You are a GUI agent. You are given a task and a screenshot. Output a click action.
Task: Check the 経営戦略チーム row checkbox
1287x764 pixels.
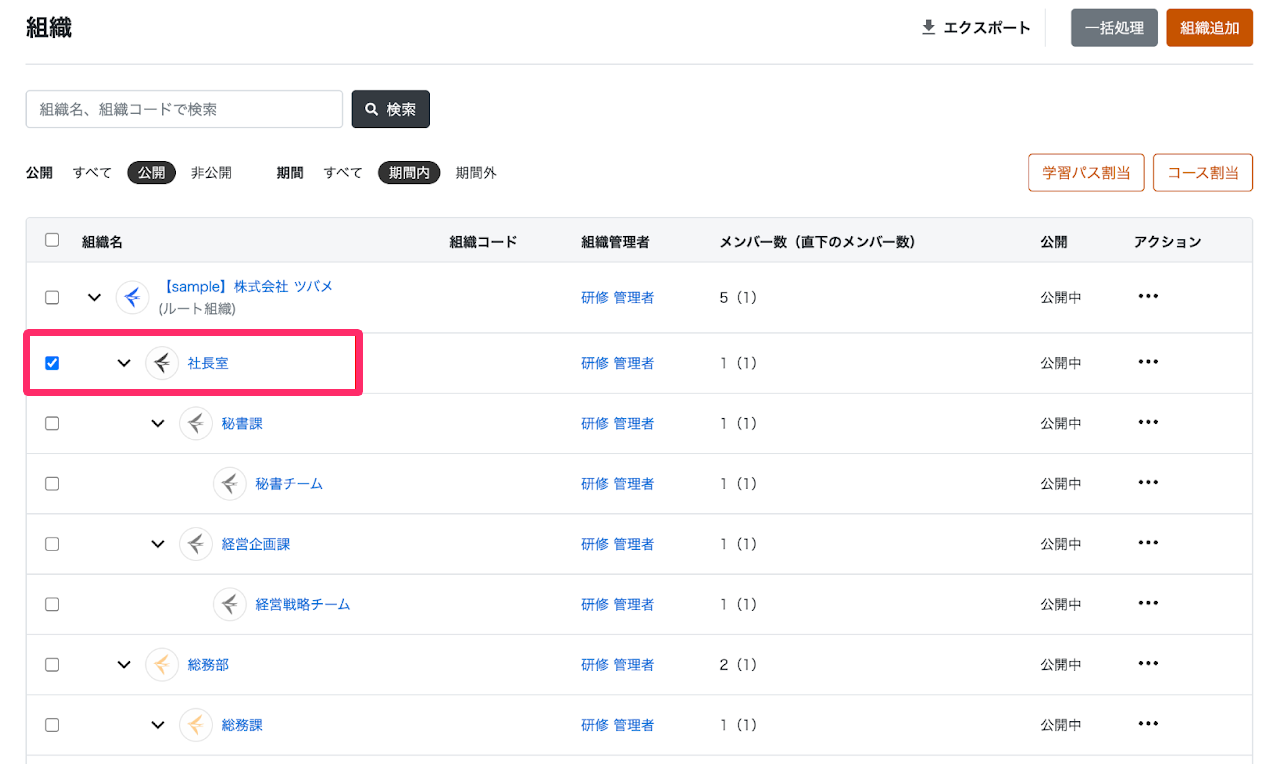(52, 604)
